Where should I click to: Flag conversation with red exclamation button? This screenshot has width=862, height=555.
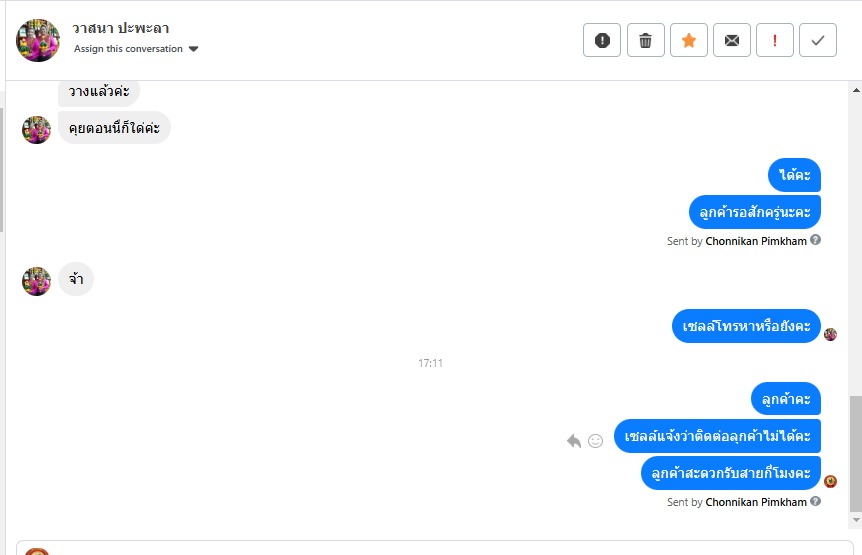[x=775, y=40]
